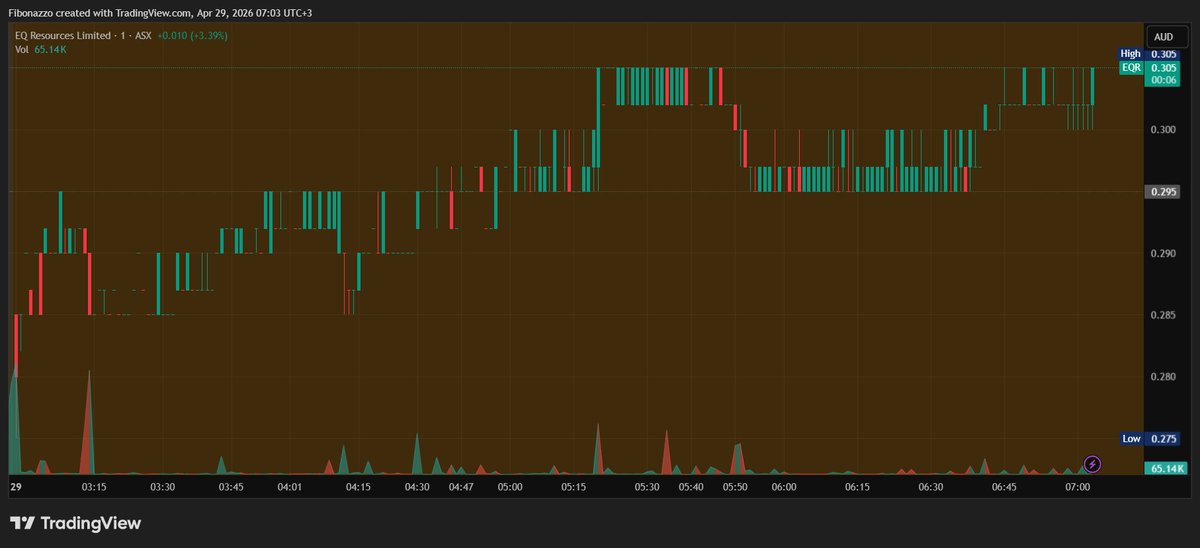Click the 0.285 price axis label

point(1163,315)
